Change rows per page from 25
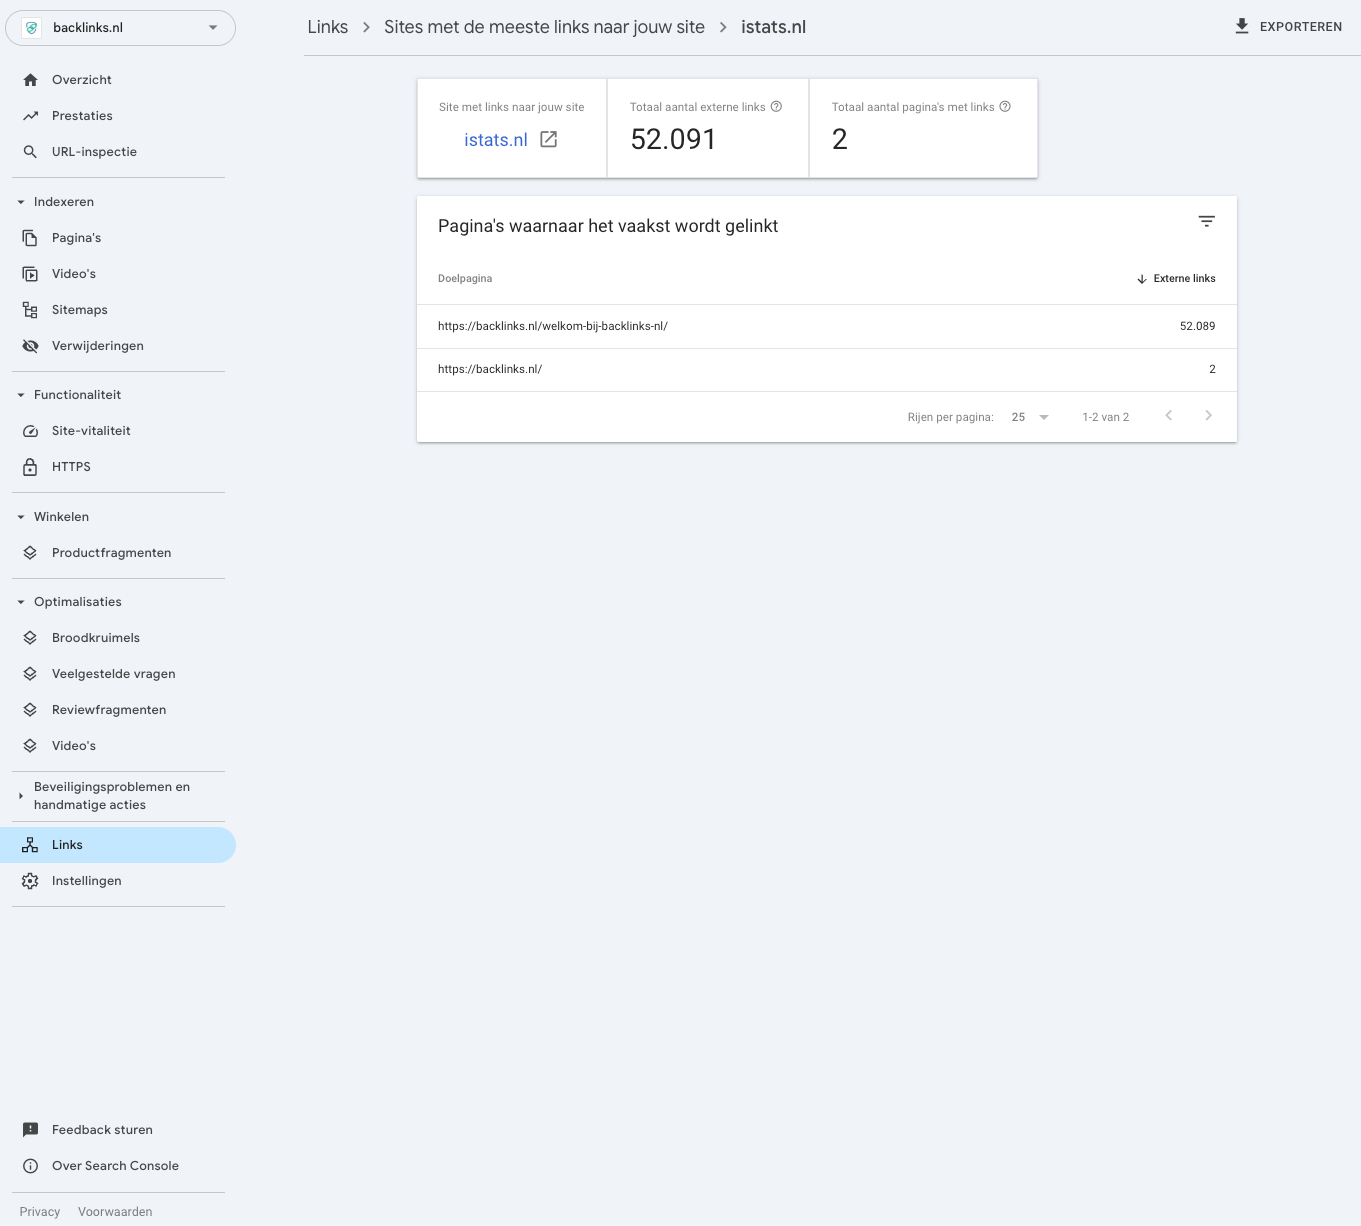The height and width of the screenshot is (1226, 1361). point(1029,416)
